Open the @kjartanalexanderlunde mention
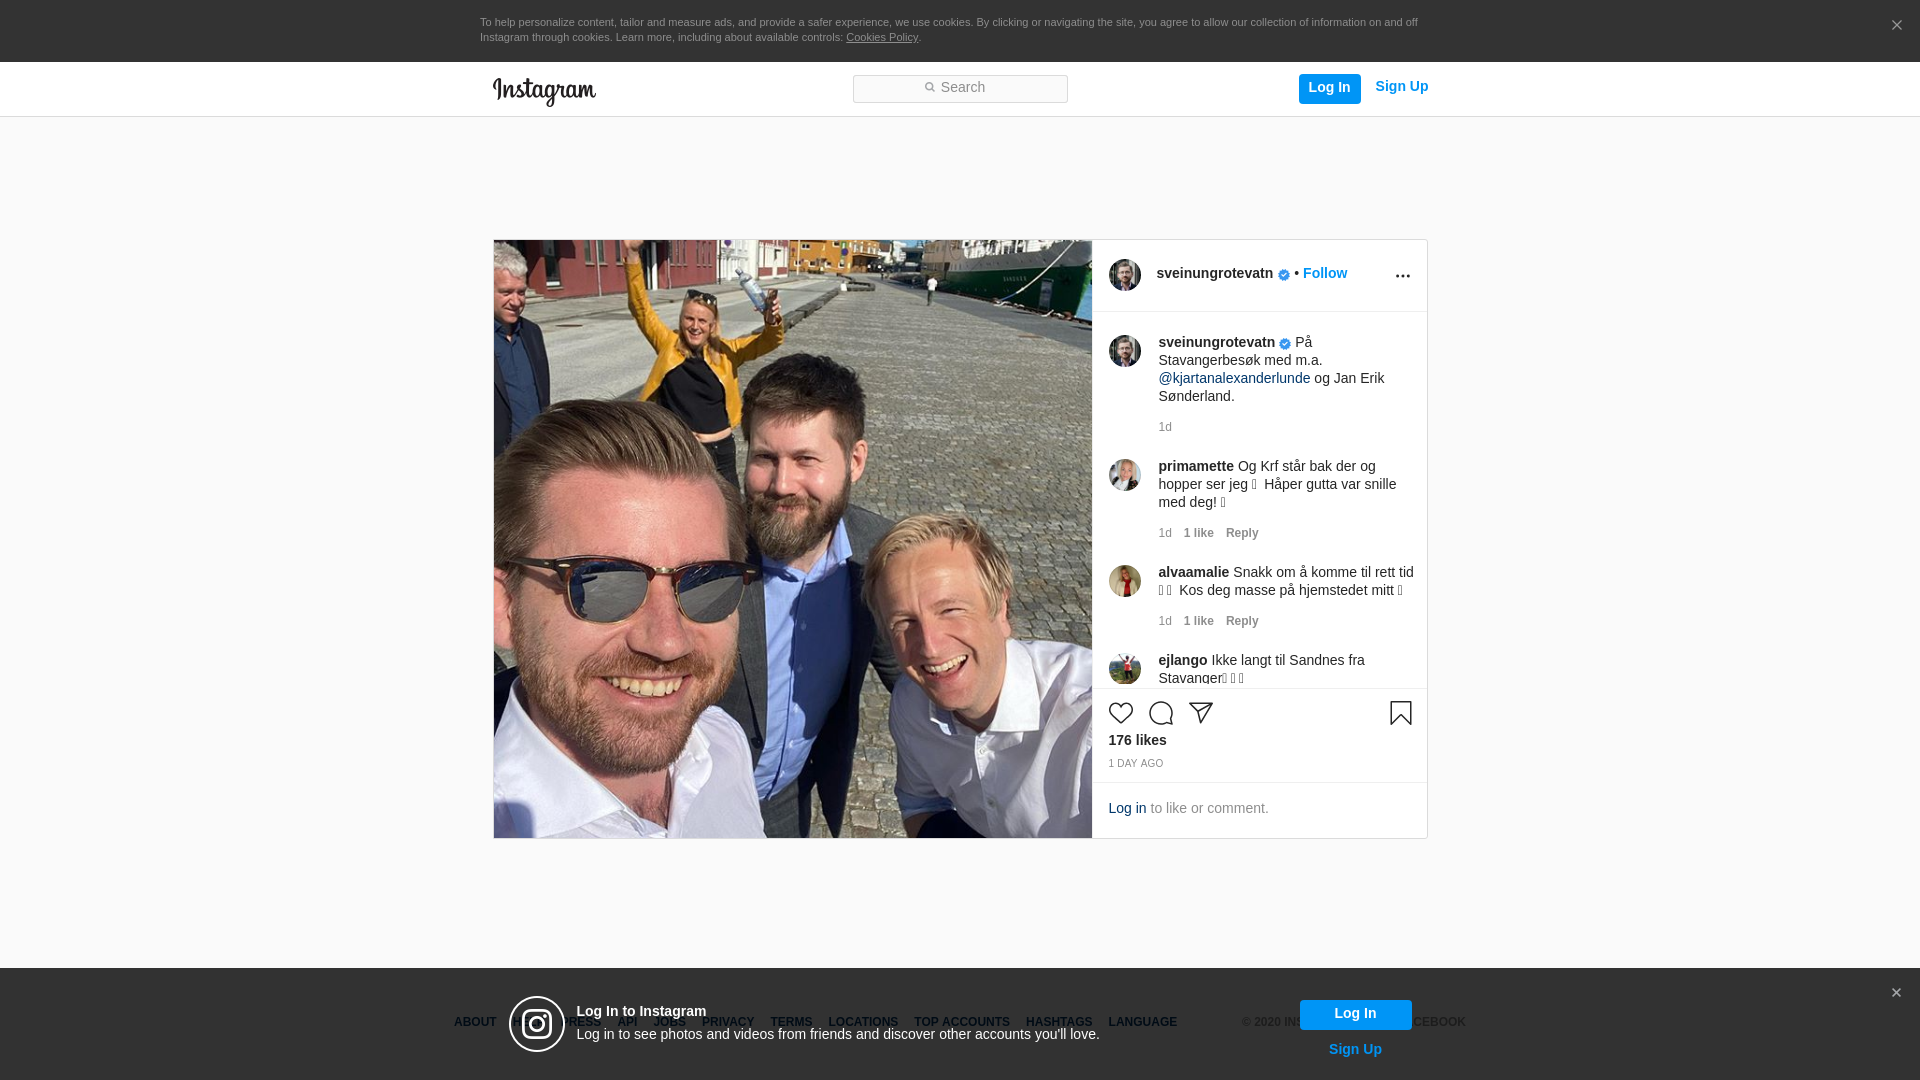Viewport: 1920px width, 1080px height. tap(1234, 378)
